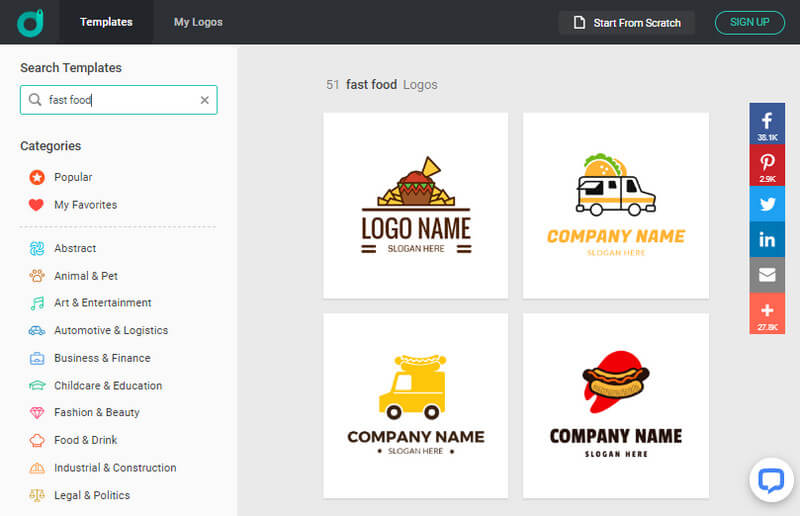
Task: Clear the fast food search text
Action: [x=204, y=100]
